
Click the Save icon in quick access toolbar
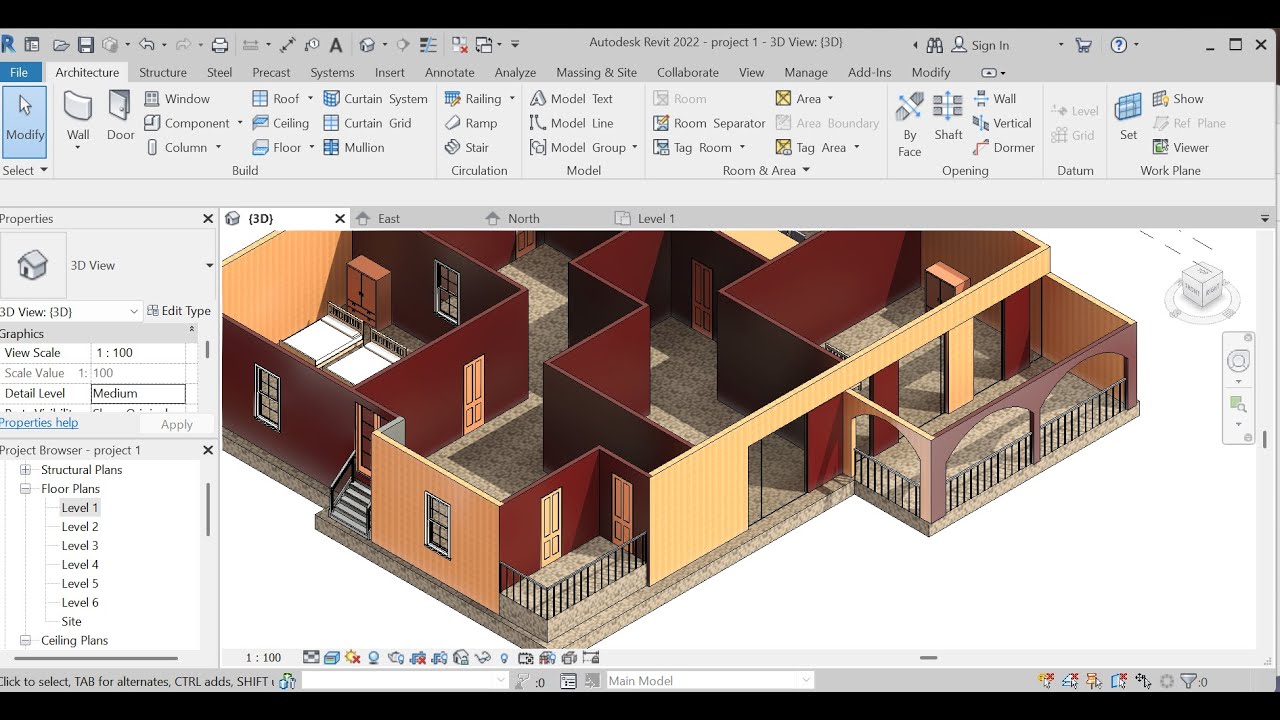(86, 45)
